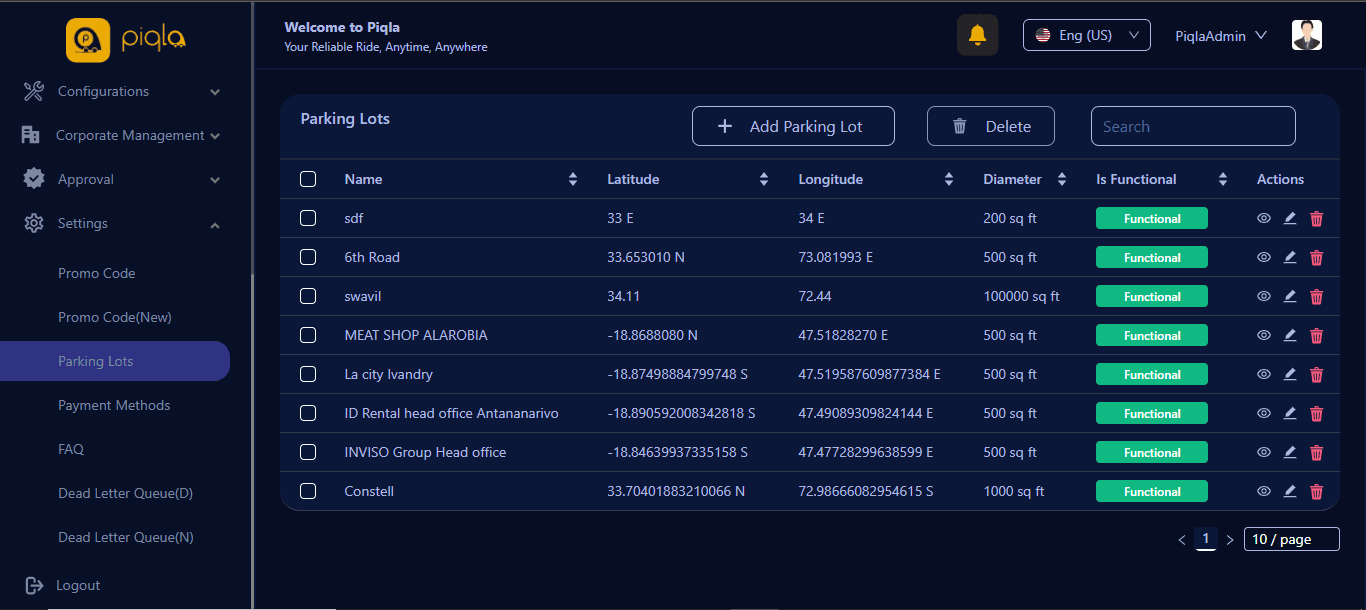The image size is (1366, 610).
Task: Open the PiqlaAdmin account dropdown
Action: pos(1221,35)
